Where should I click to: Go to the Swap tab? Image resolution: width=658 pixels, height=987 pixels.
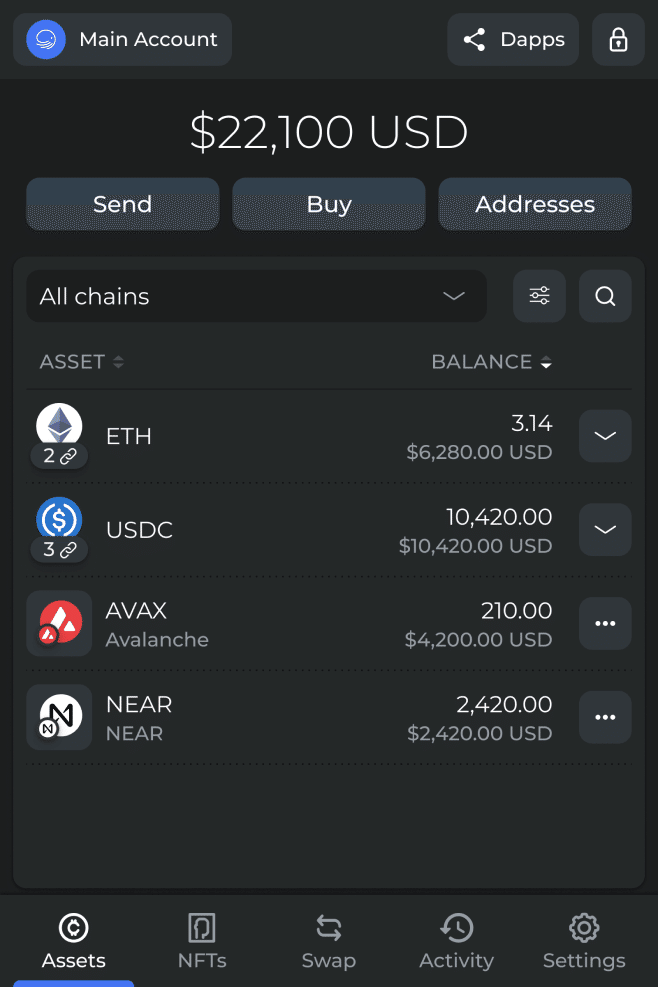pos(329,941)
